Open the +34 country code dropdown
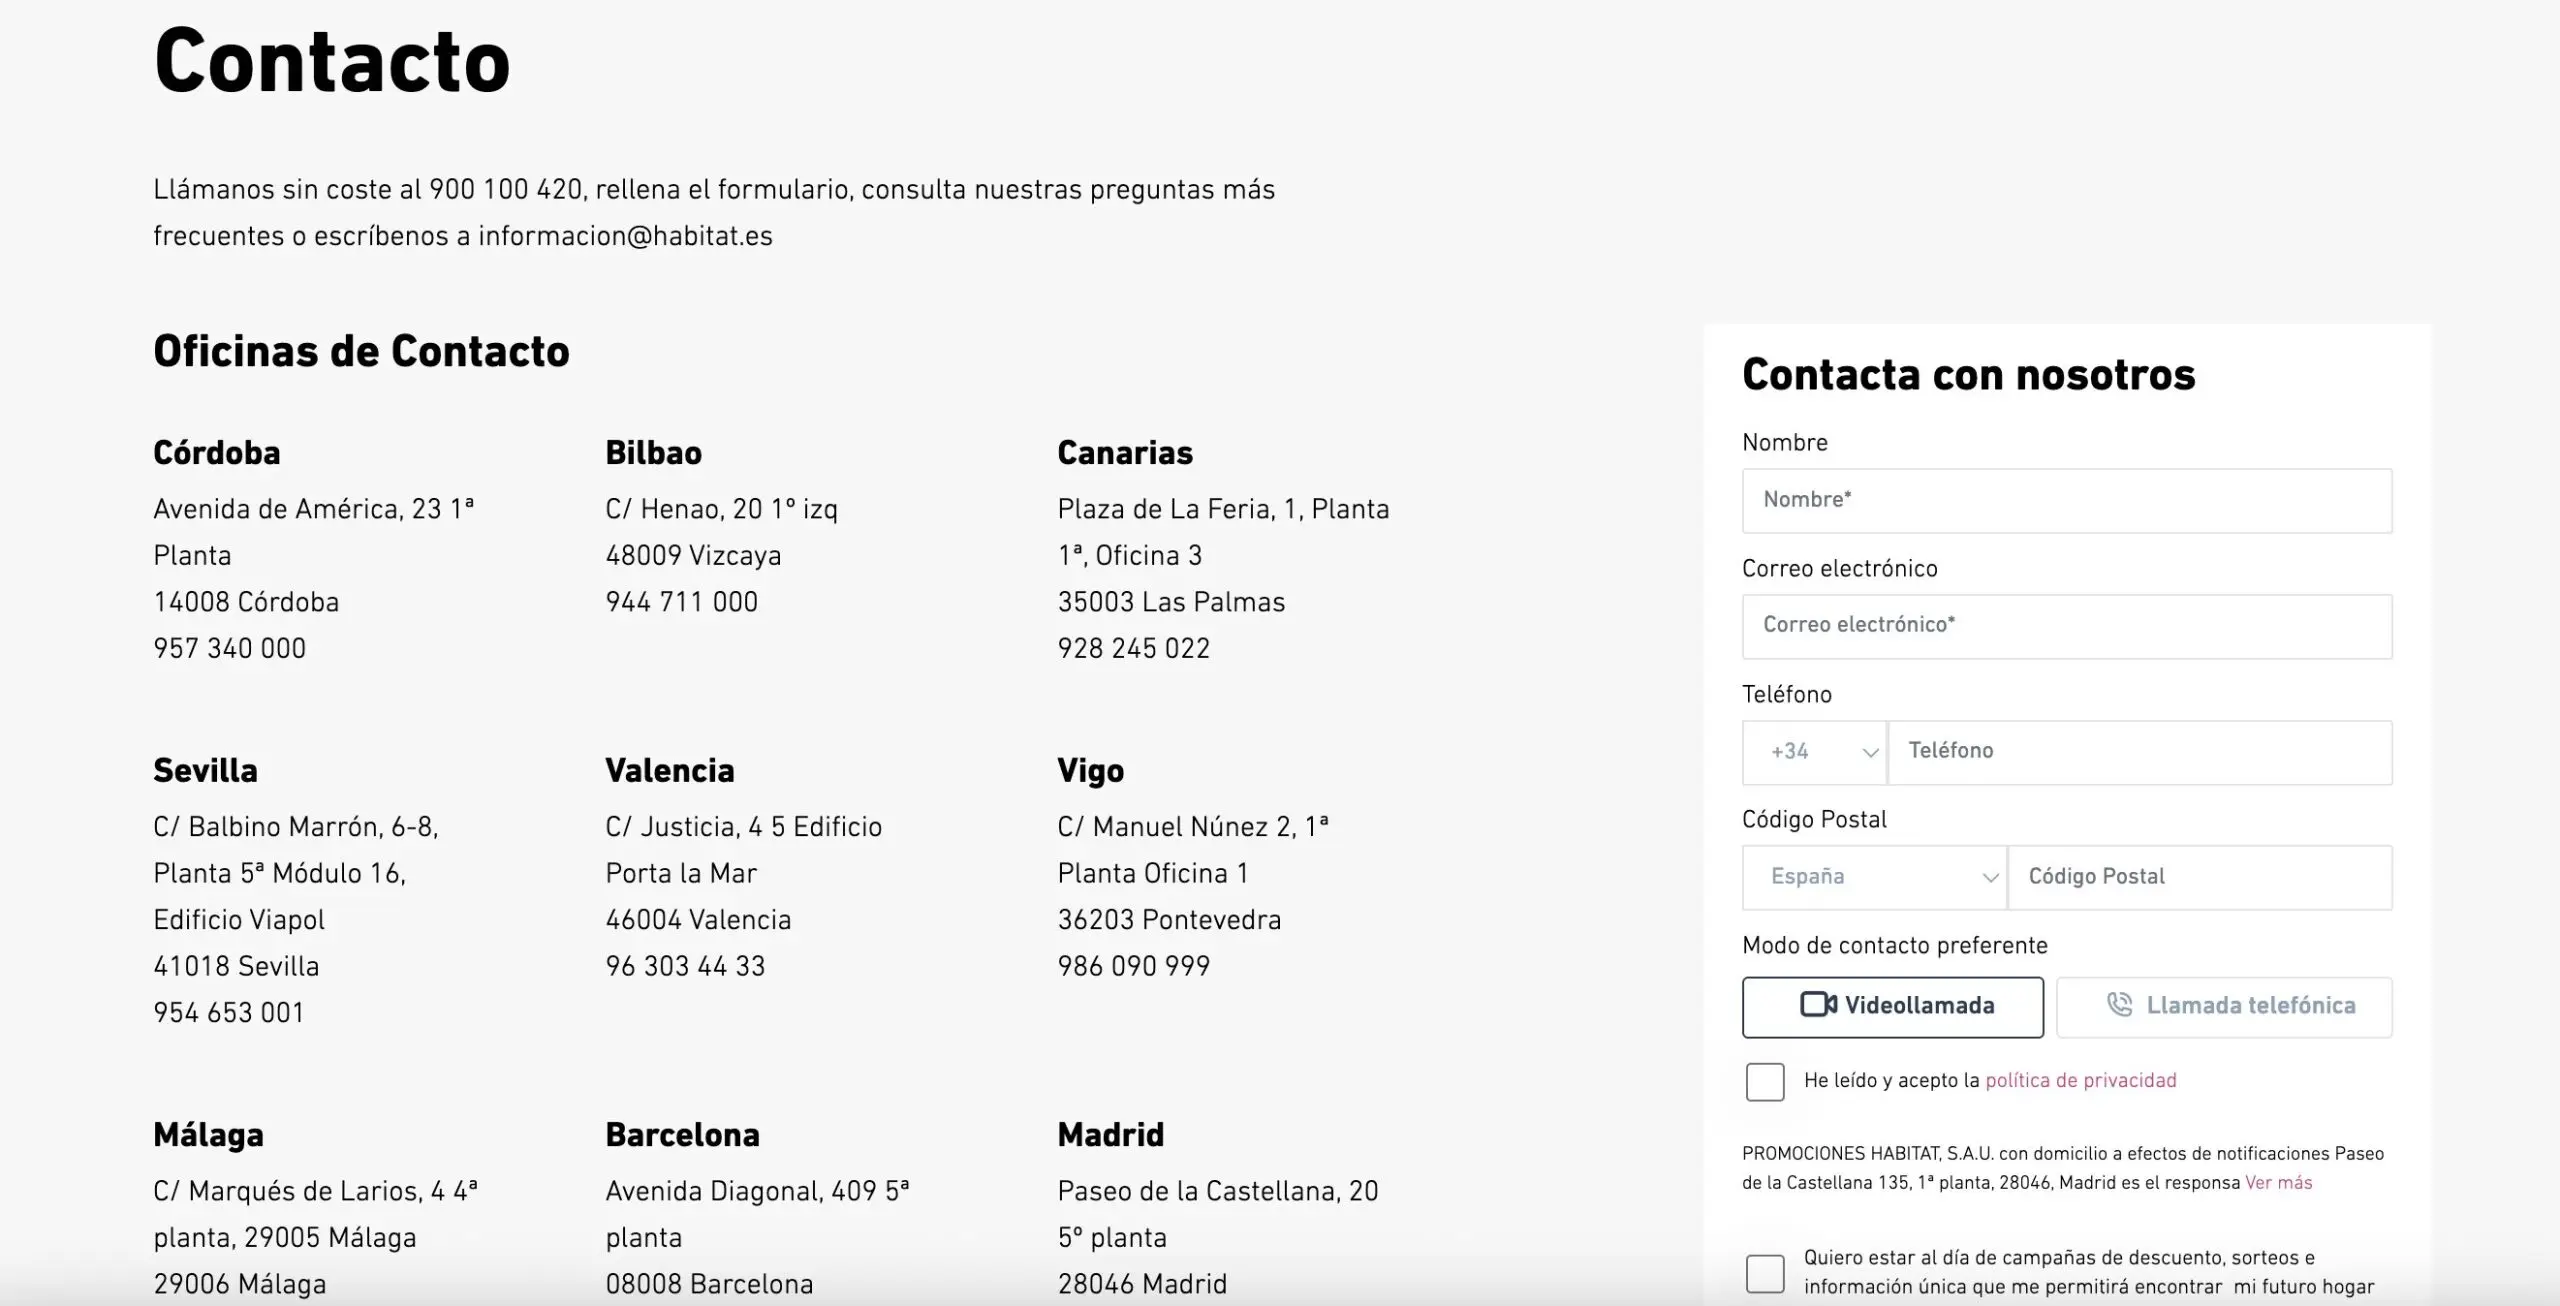 pos(1813,752)
